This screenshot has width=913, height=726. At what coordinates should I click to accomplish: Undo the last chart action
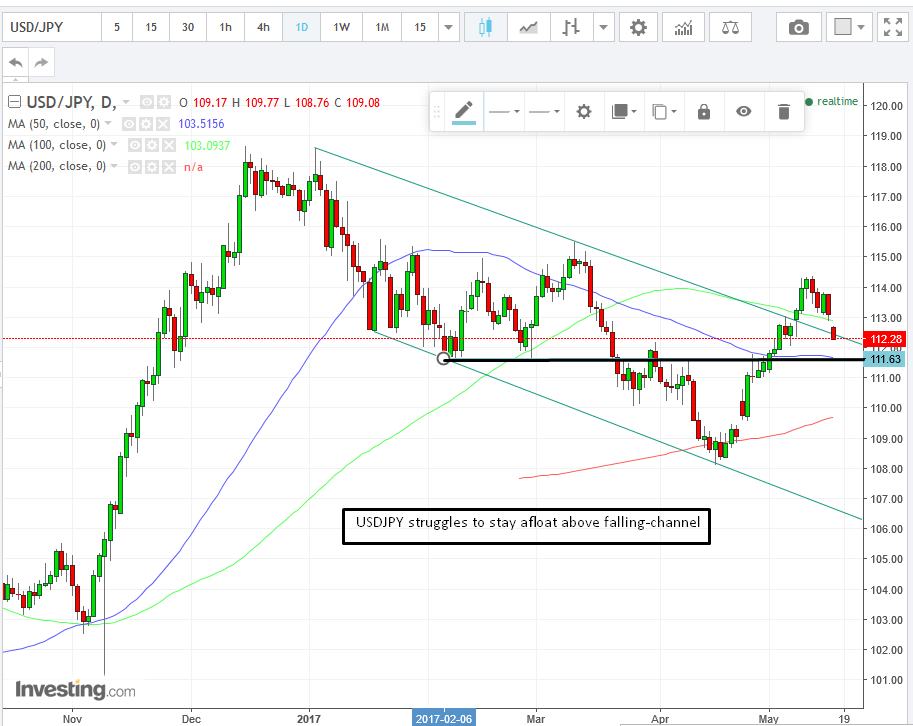16,62
